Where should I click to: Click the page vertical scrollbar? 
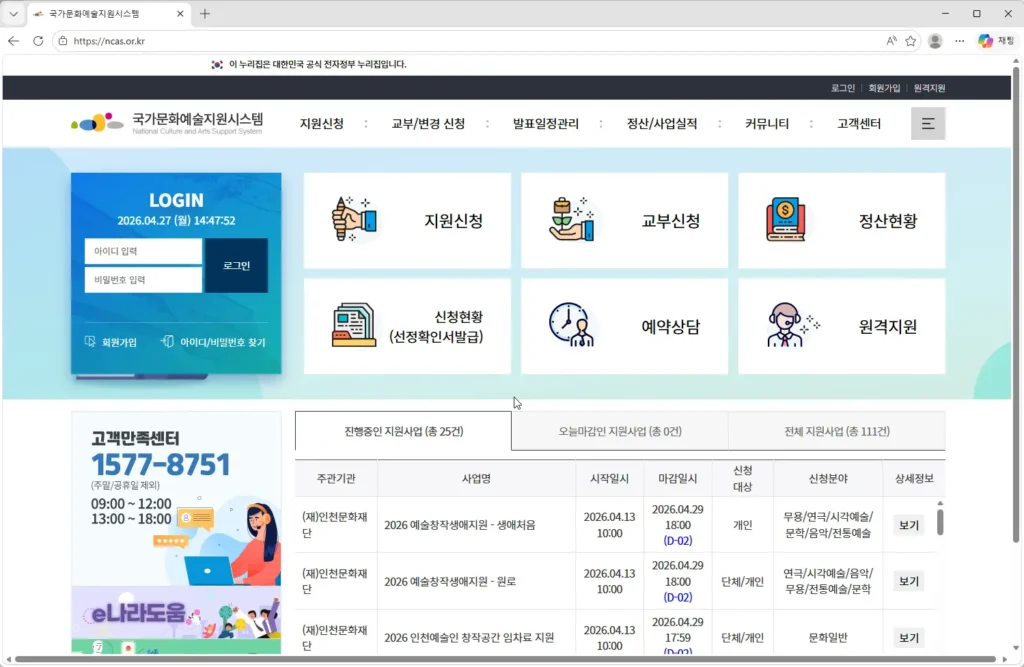[x=1016, y=304]
